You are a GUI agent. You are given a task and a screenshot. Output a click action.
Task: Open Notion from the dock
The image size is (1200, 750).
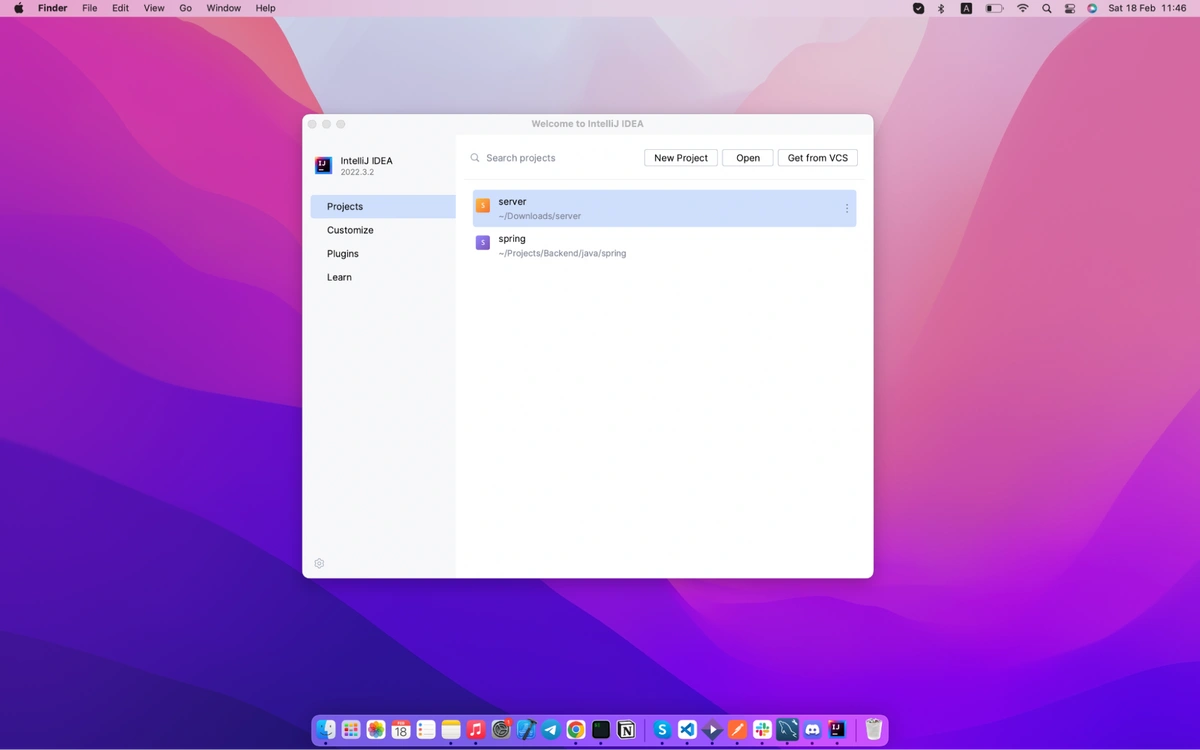[x=626, y=730]
